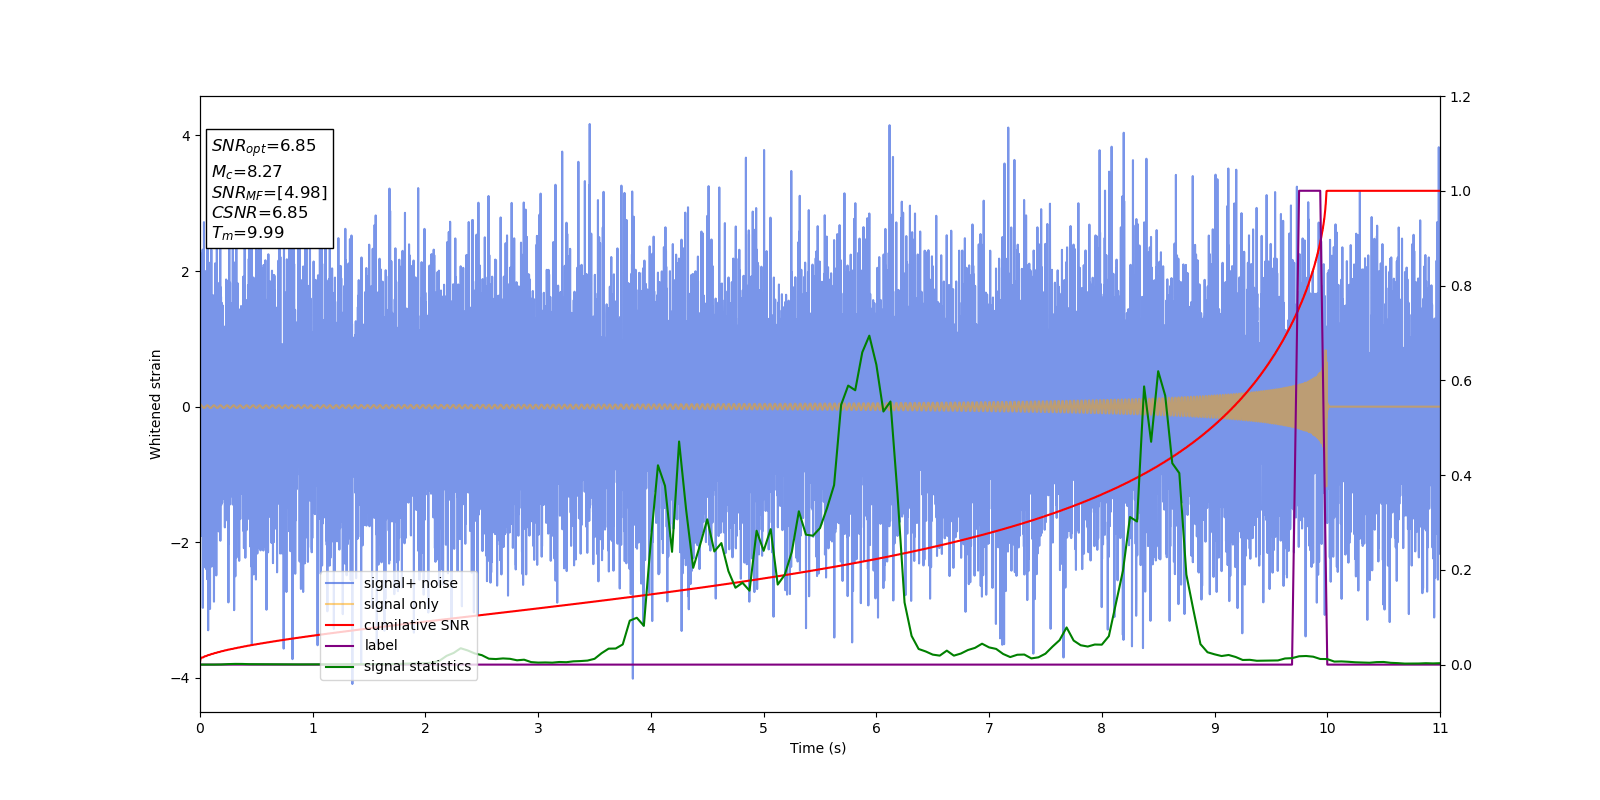Click x-axis tick label 0

coord(200,728)
